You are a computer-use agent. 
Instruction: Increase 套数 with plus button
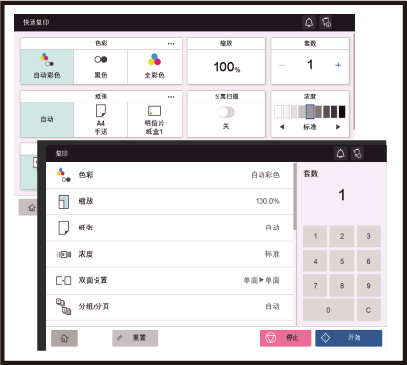(x=338, y=65)
